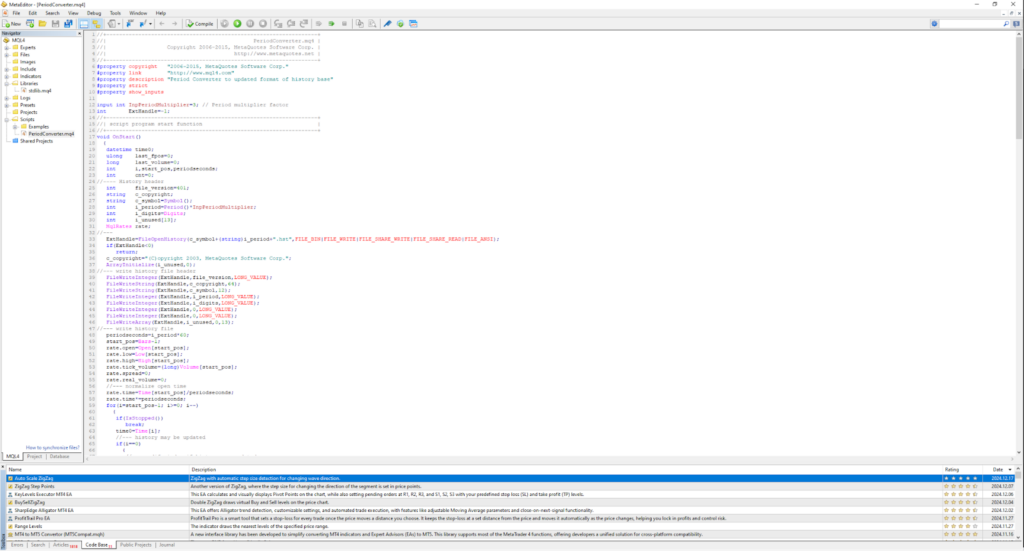Click the Open folder icon in toolbar
Viewport: 1024px width, 551px height.
point(42,24)
